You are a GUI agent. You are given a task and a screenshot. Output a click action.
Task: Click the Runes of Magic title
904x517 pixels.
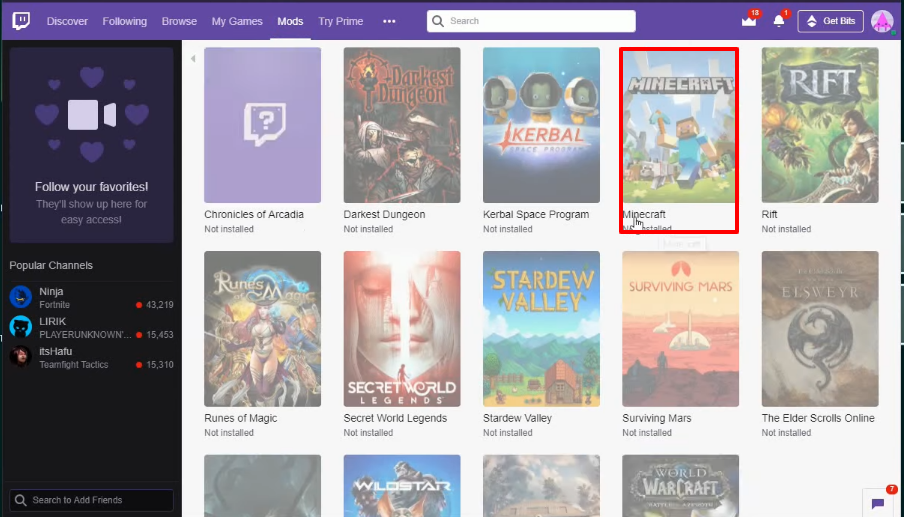point(240,418)
